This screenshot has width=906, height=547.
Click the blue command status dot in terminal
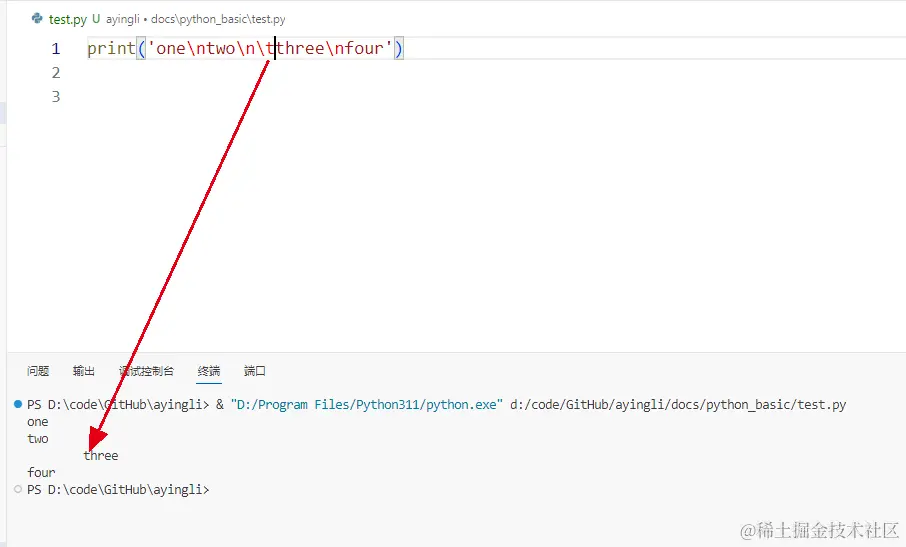click(18, 404)
